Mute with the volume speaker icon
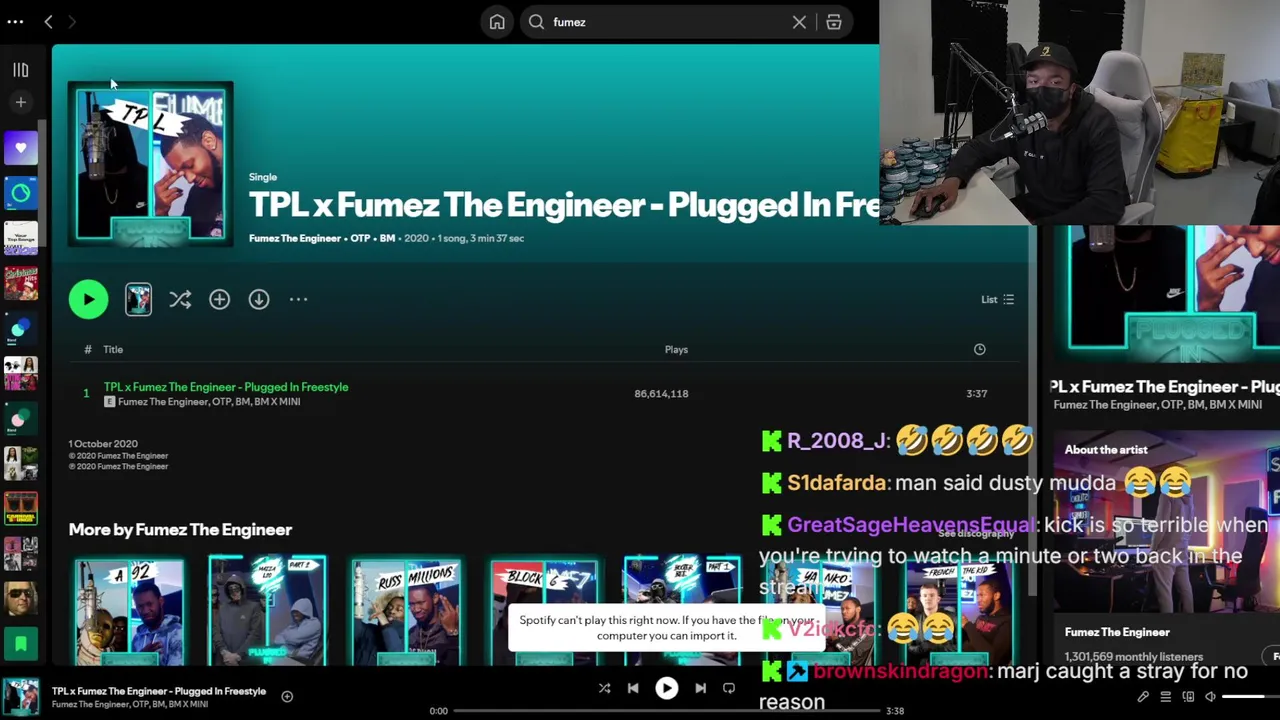1280x720 pixels. pos(1210,697)
